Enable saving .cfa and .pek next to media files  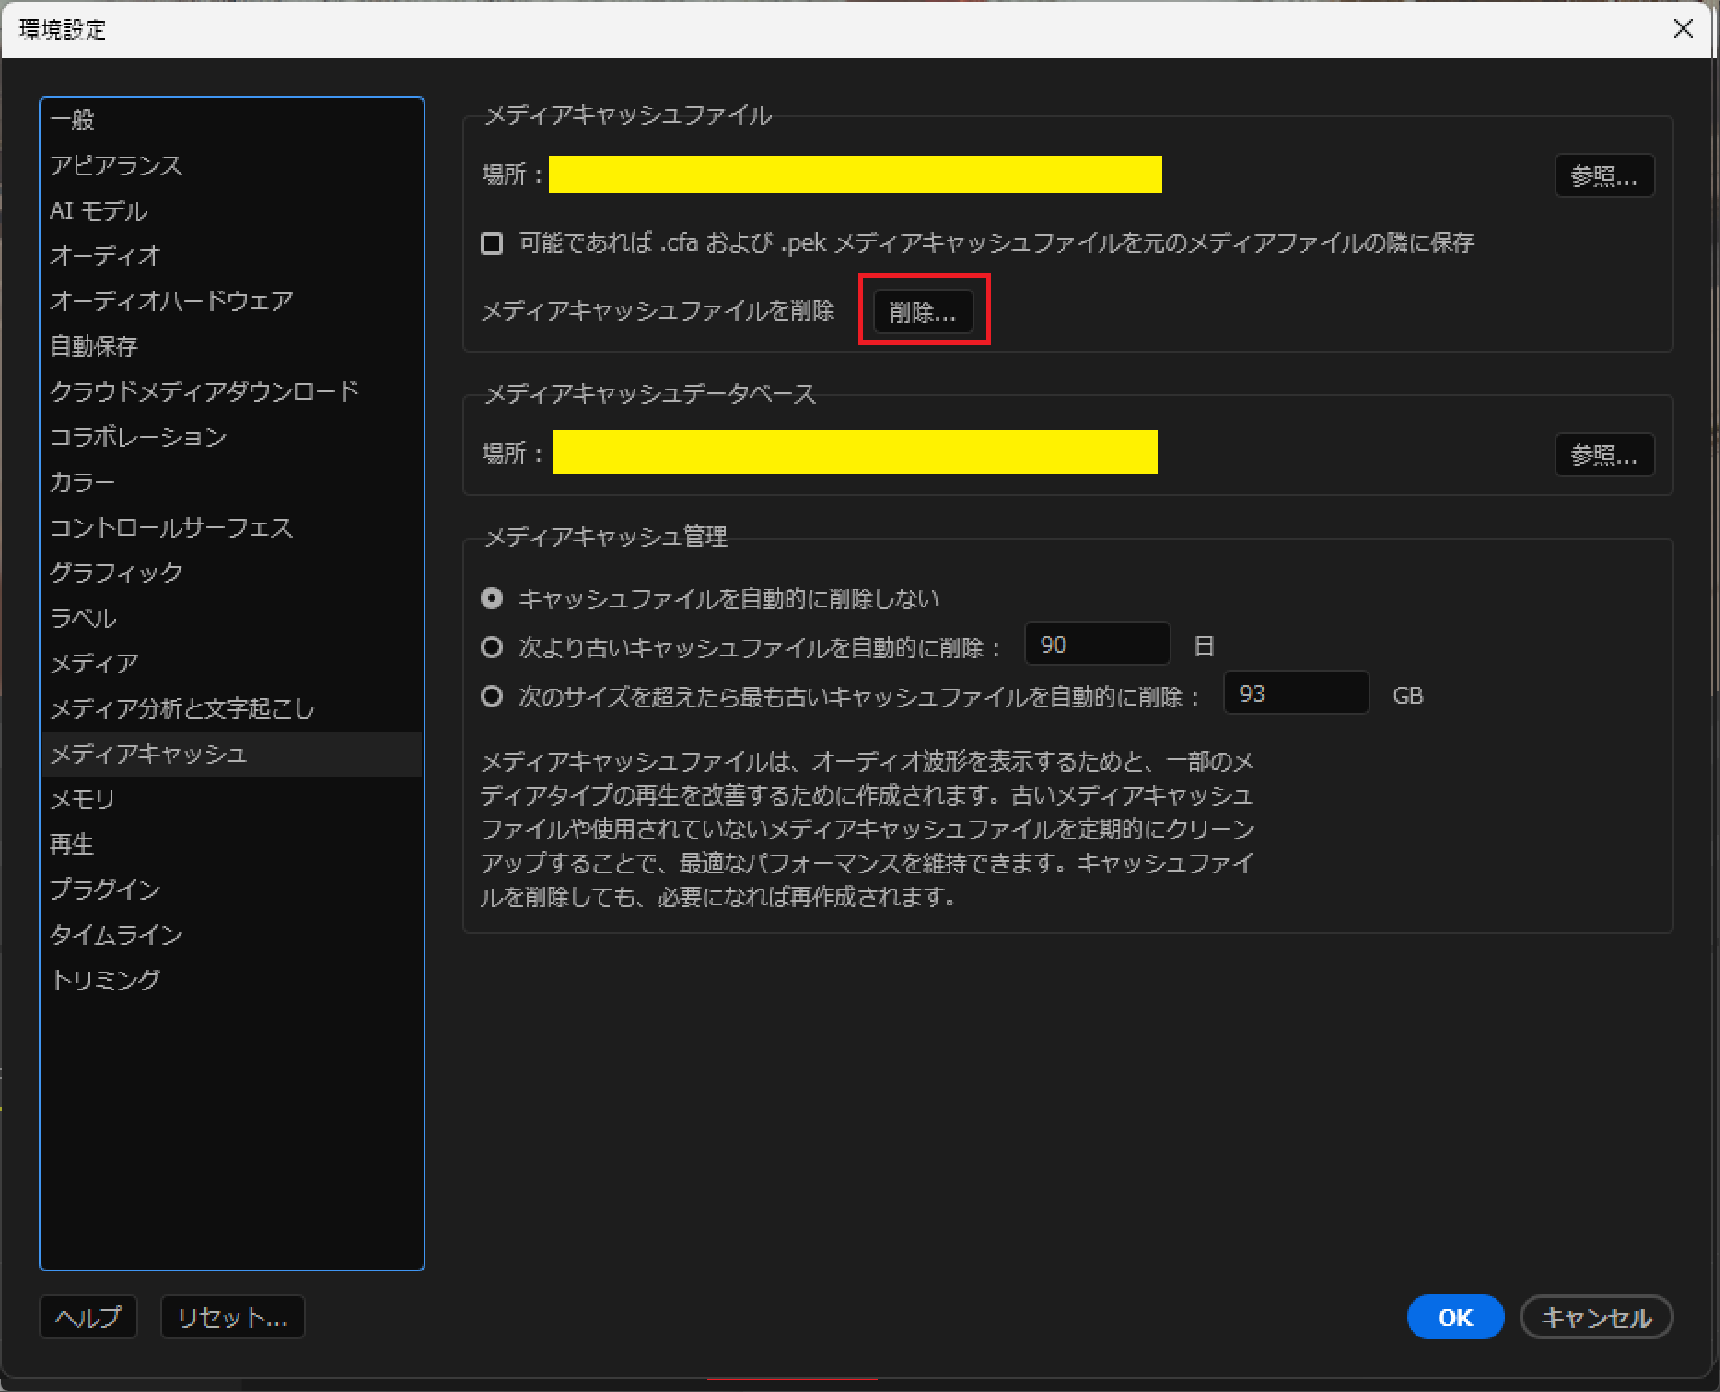[491, 242]
